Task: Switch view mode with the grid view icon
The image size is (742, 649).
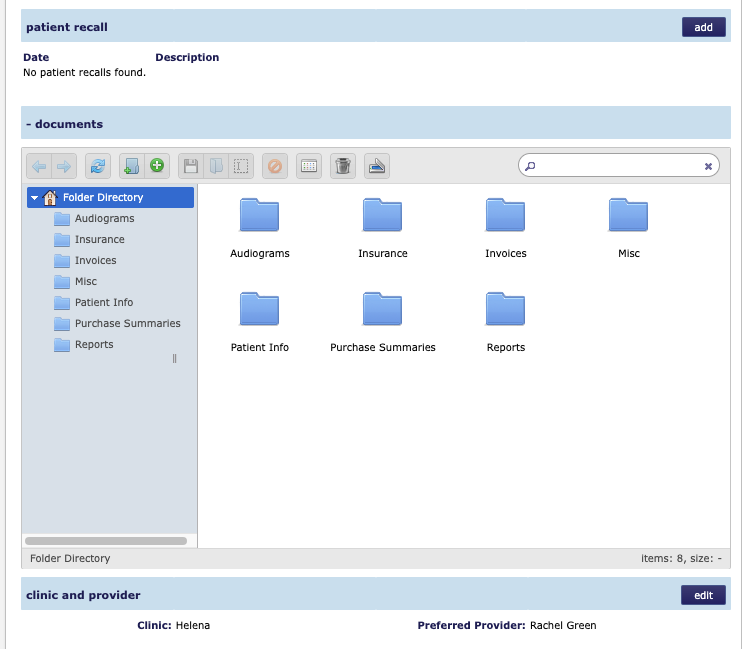Action: (x=309, y=166)
